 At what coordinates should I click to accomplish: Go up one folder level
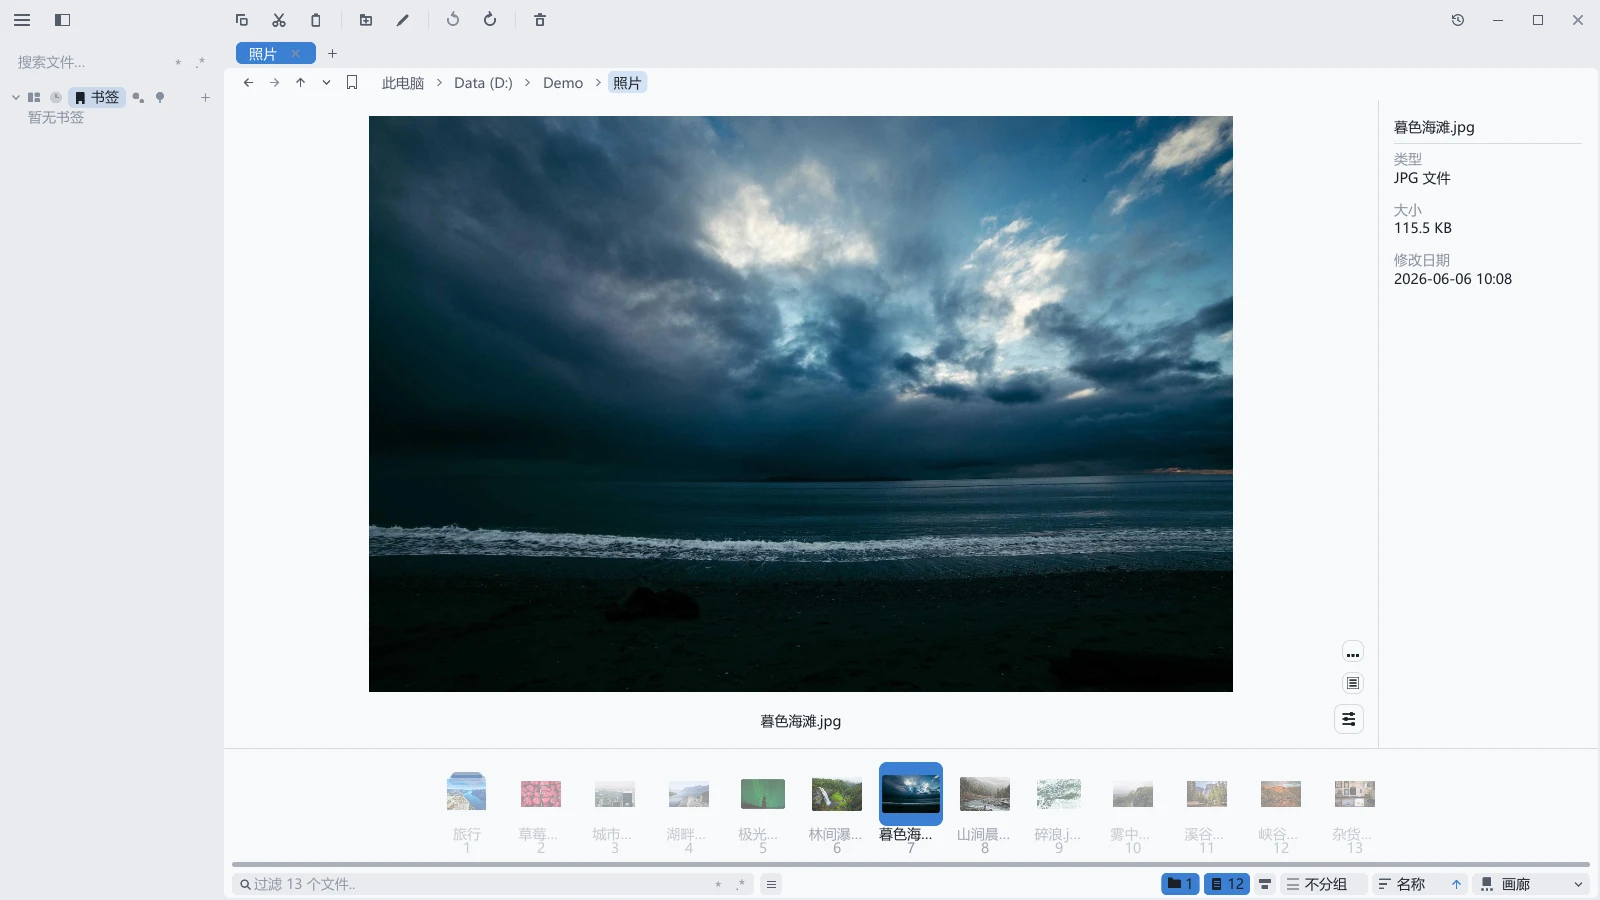[x=300, y=83]
